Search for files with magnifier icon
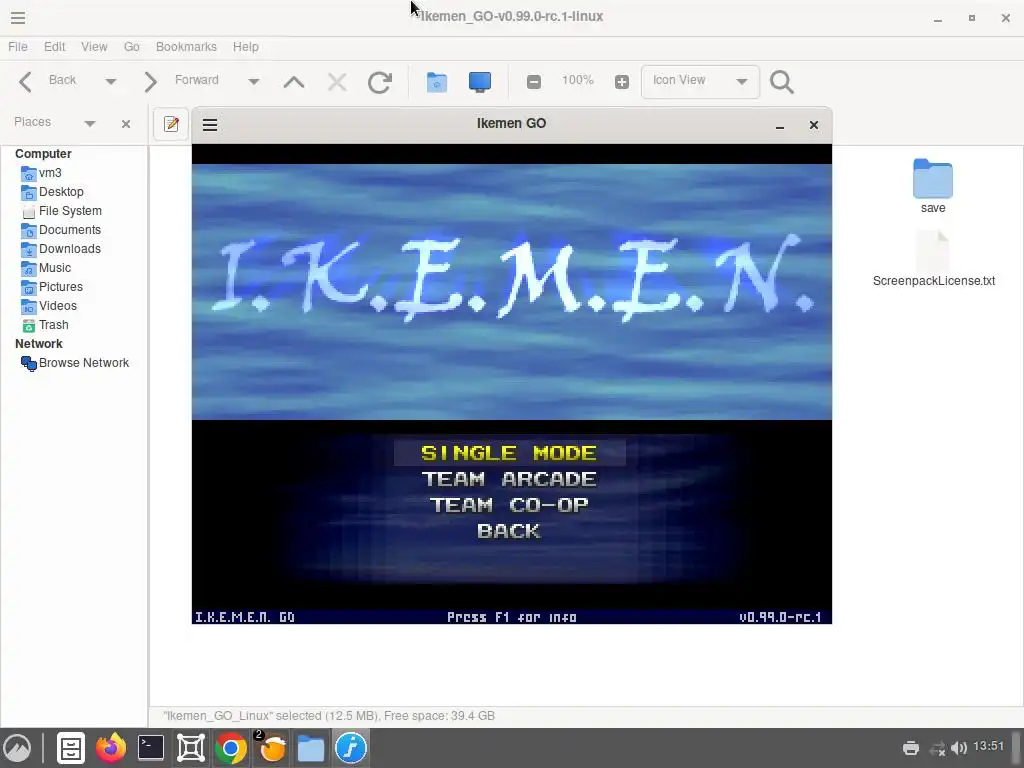 point(781,82)
